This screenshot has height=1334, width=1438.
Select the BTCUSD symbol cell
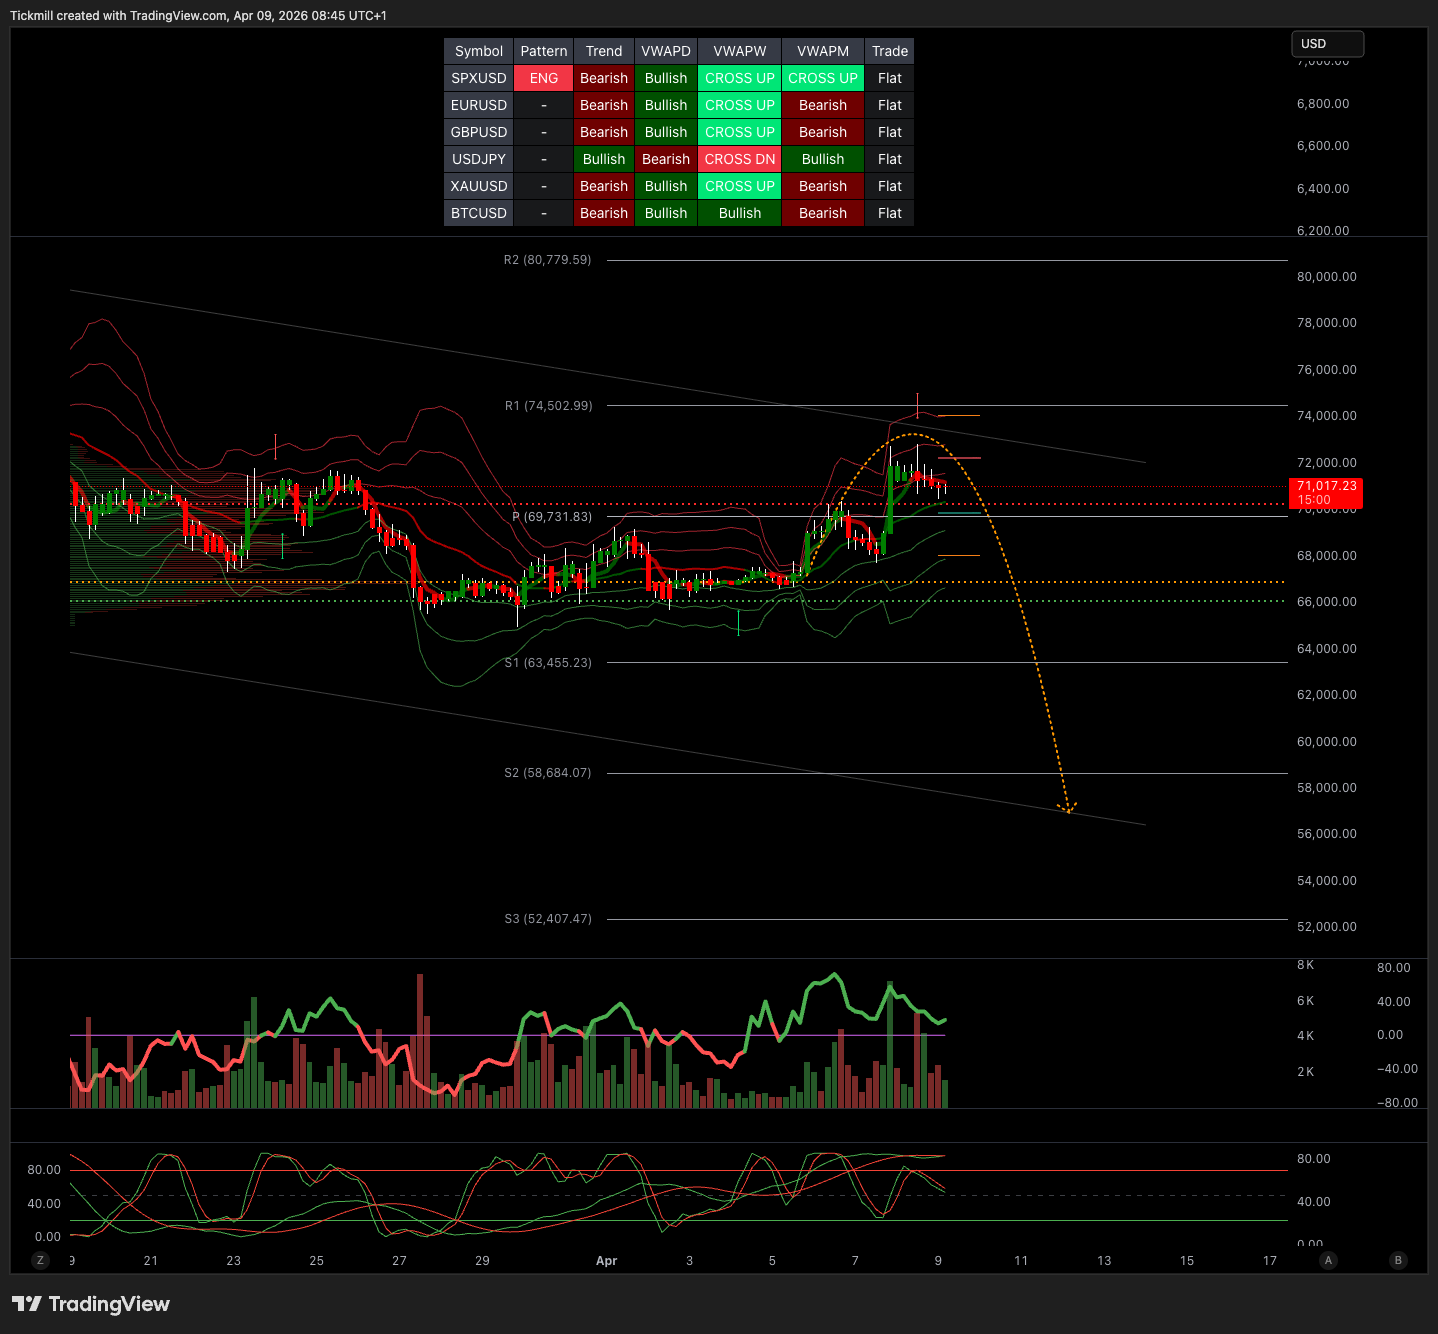[478, 213]
